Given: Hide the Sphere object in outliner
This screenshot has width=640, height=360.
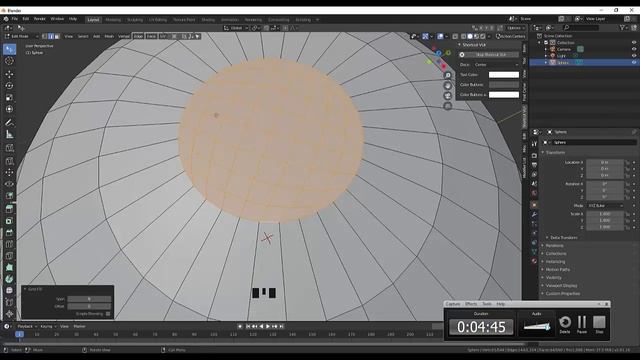Looking at the screenshot, I should (x=634, y=62).
